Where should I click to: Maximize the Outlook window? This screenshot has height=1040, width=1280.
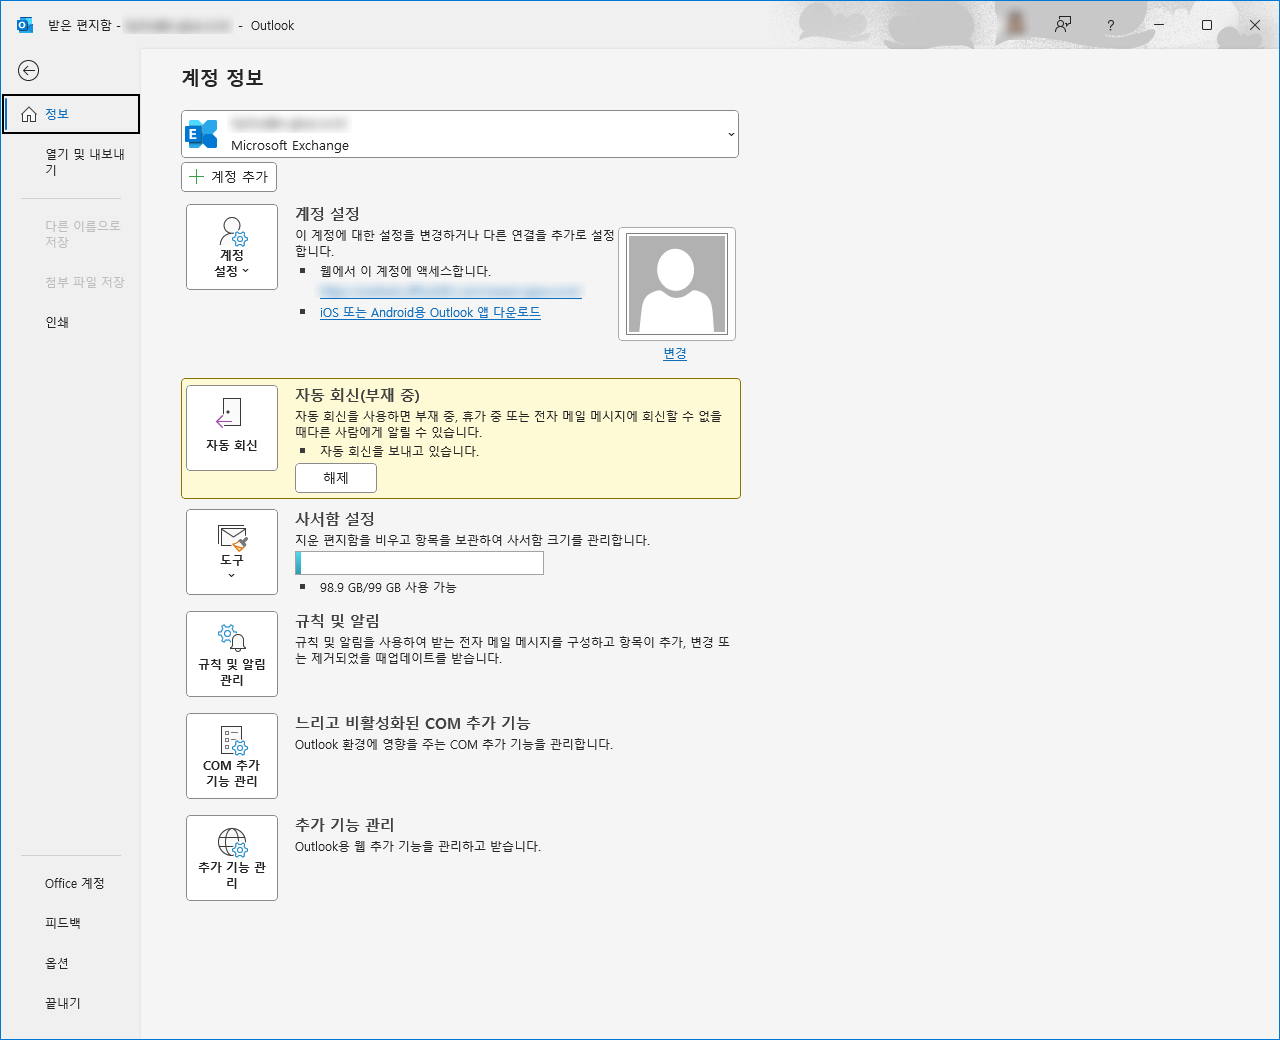[1207, 25]
